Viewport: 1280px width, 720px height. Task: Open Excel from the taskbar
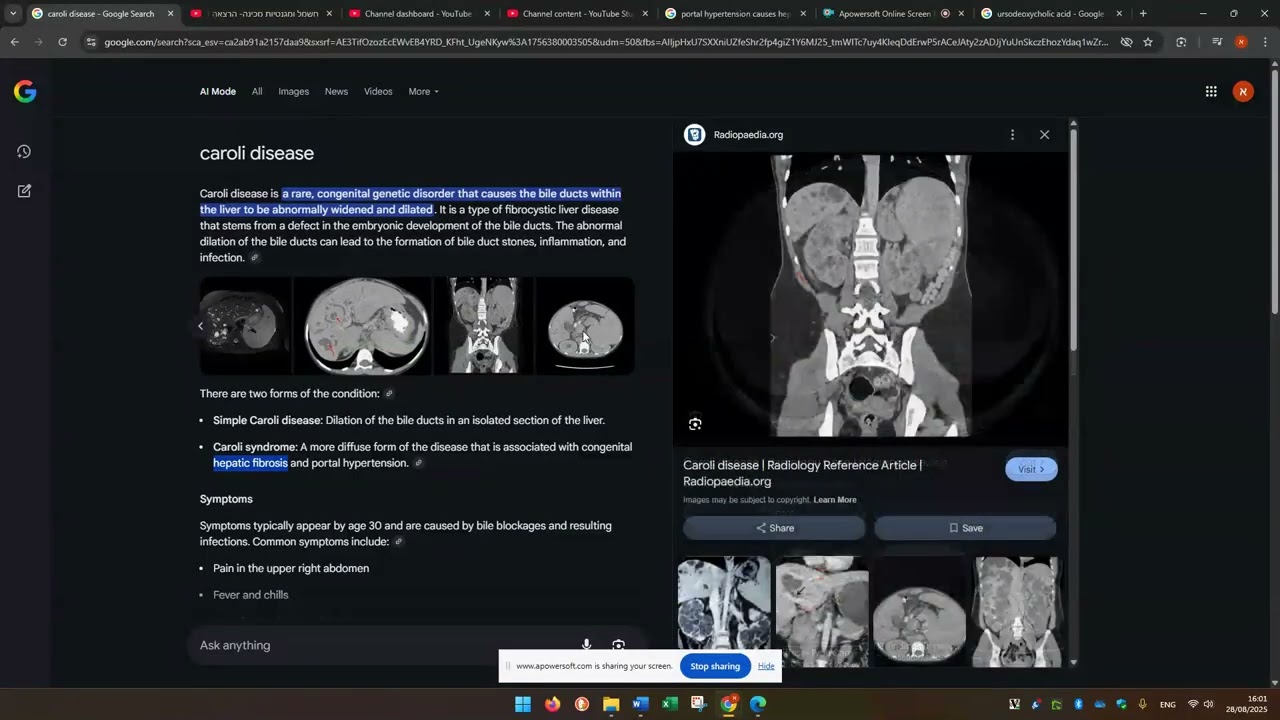coord(670,704)
